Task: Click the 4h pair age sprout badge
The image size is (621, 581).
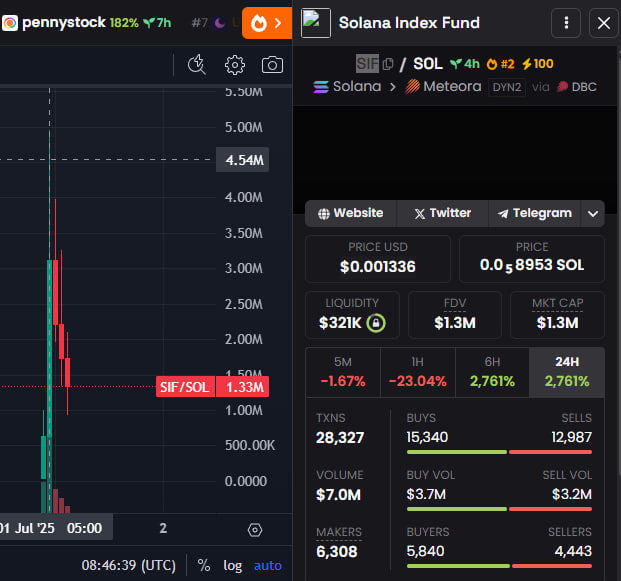Action: (x=465, y=64)
